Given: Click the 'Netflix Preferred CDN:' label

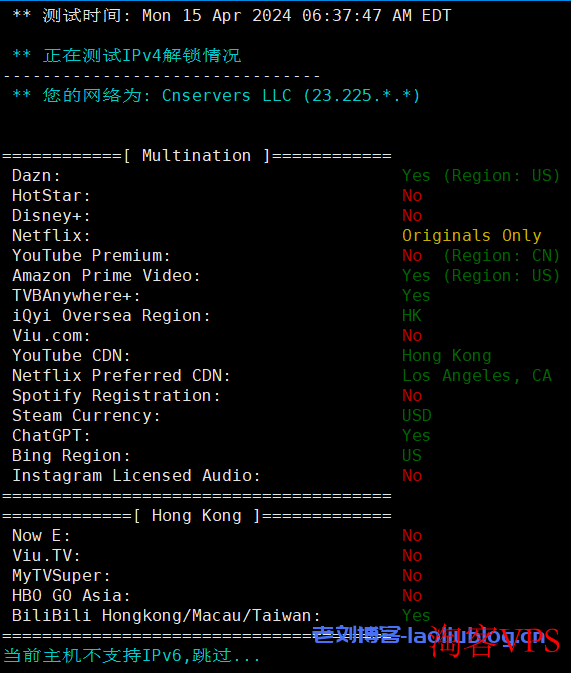Looking at the screenshot, I should coord(121,375).
